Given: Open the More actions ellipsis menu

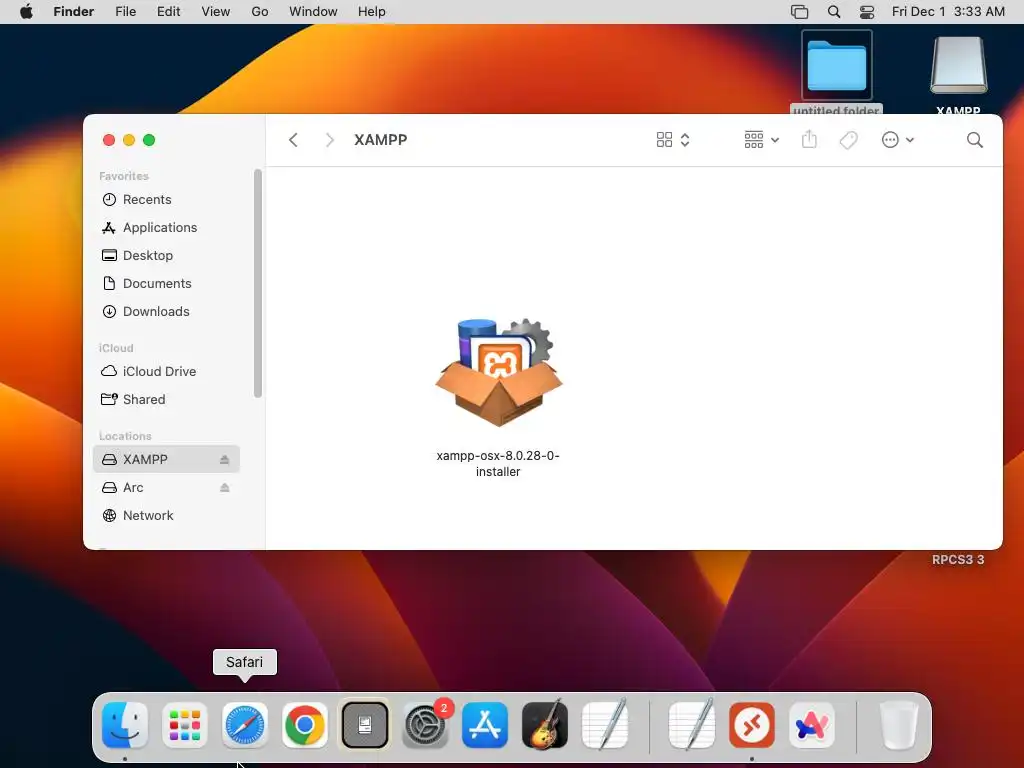Looking at the screenshot, I should point(897,140).
